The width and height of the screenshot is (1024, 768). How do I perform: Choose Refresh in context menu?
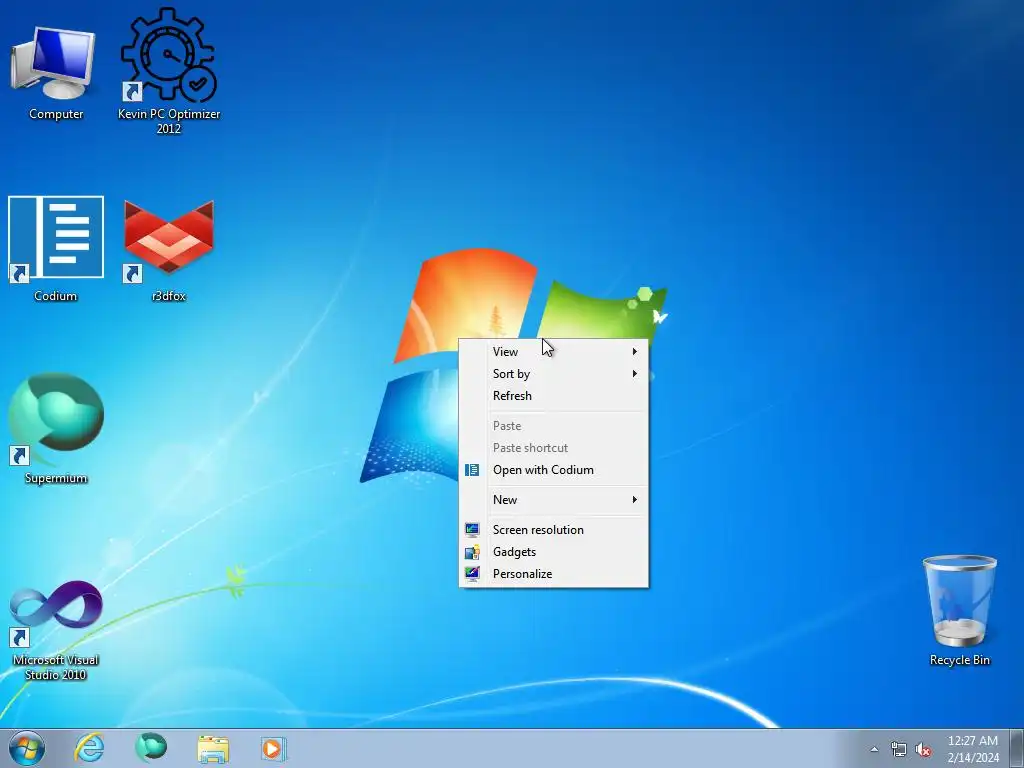tap(554, 396)
